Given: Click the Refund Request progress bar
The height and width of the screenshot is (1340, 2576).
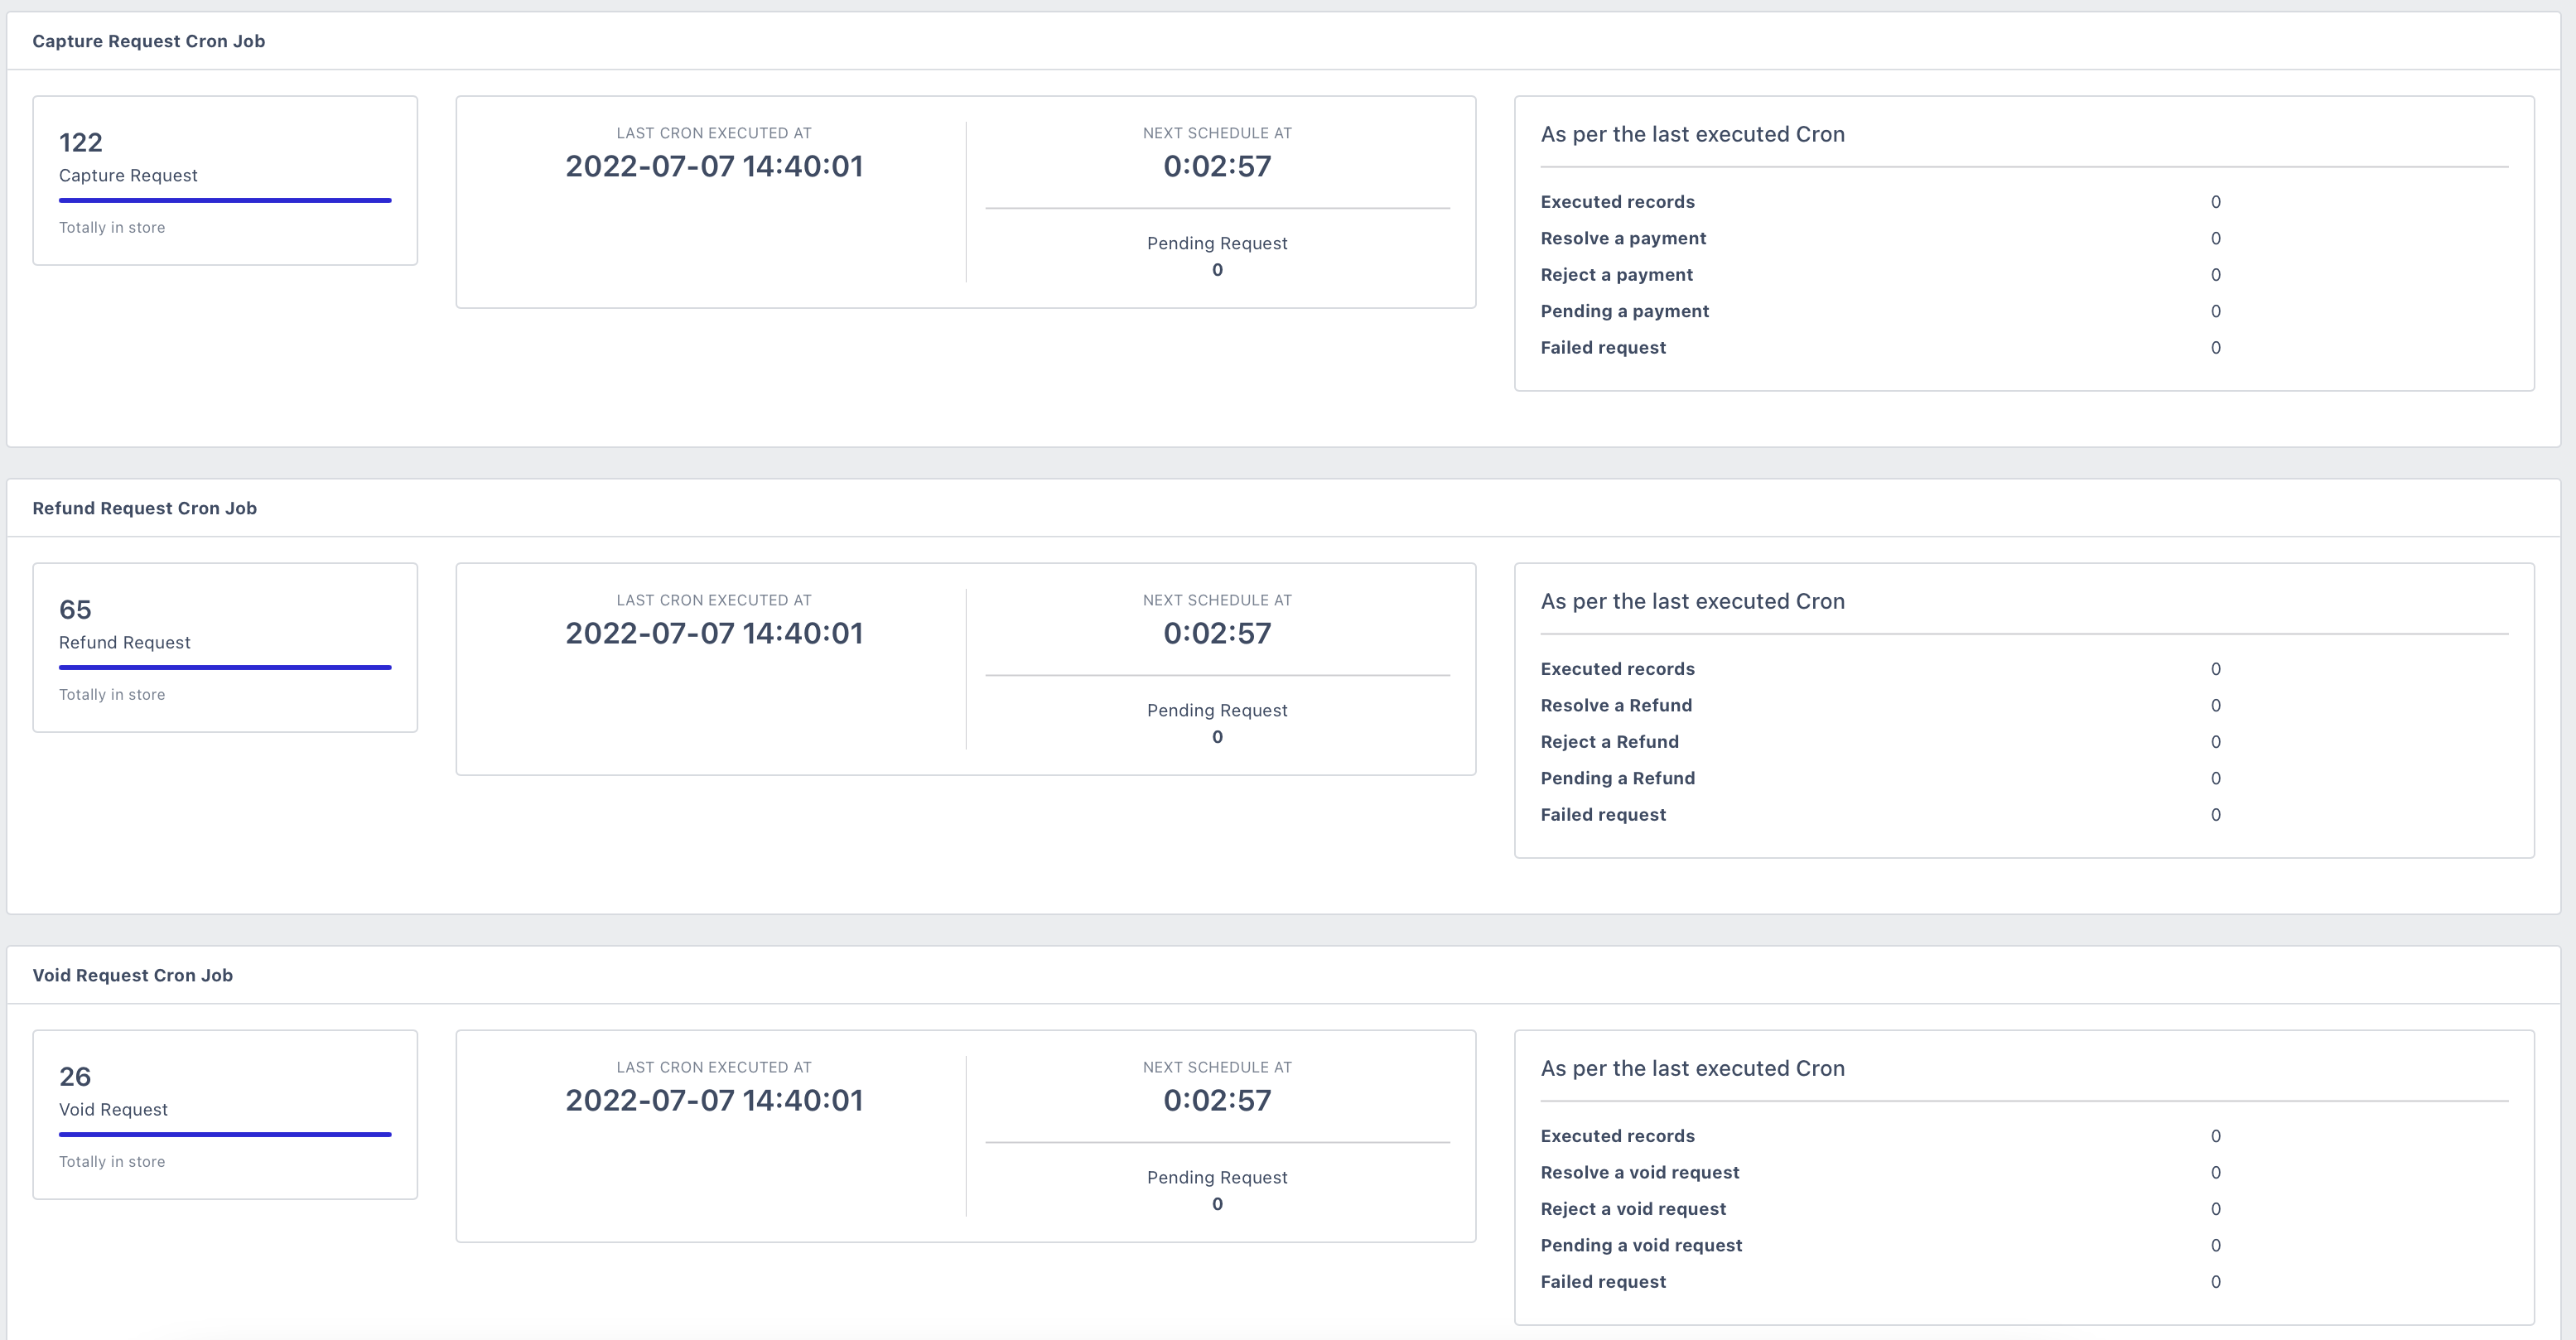Looking at the screenshot, I should (x=225, y=667).
